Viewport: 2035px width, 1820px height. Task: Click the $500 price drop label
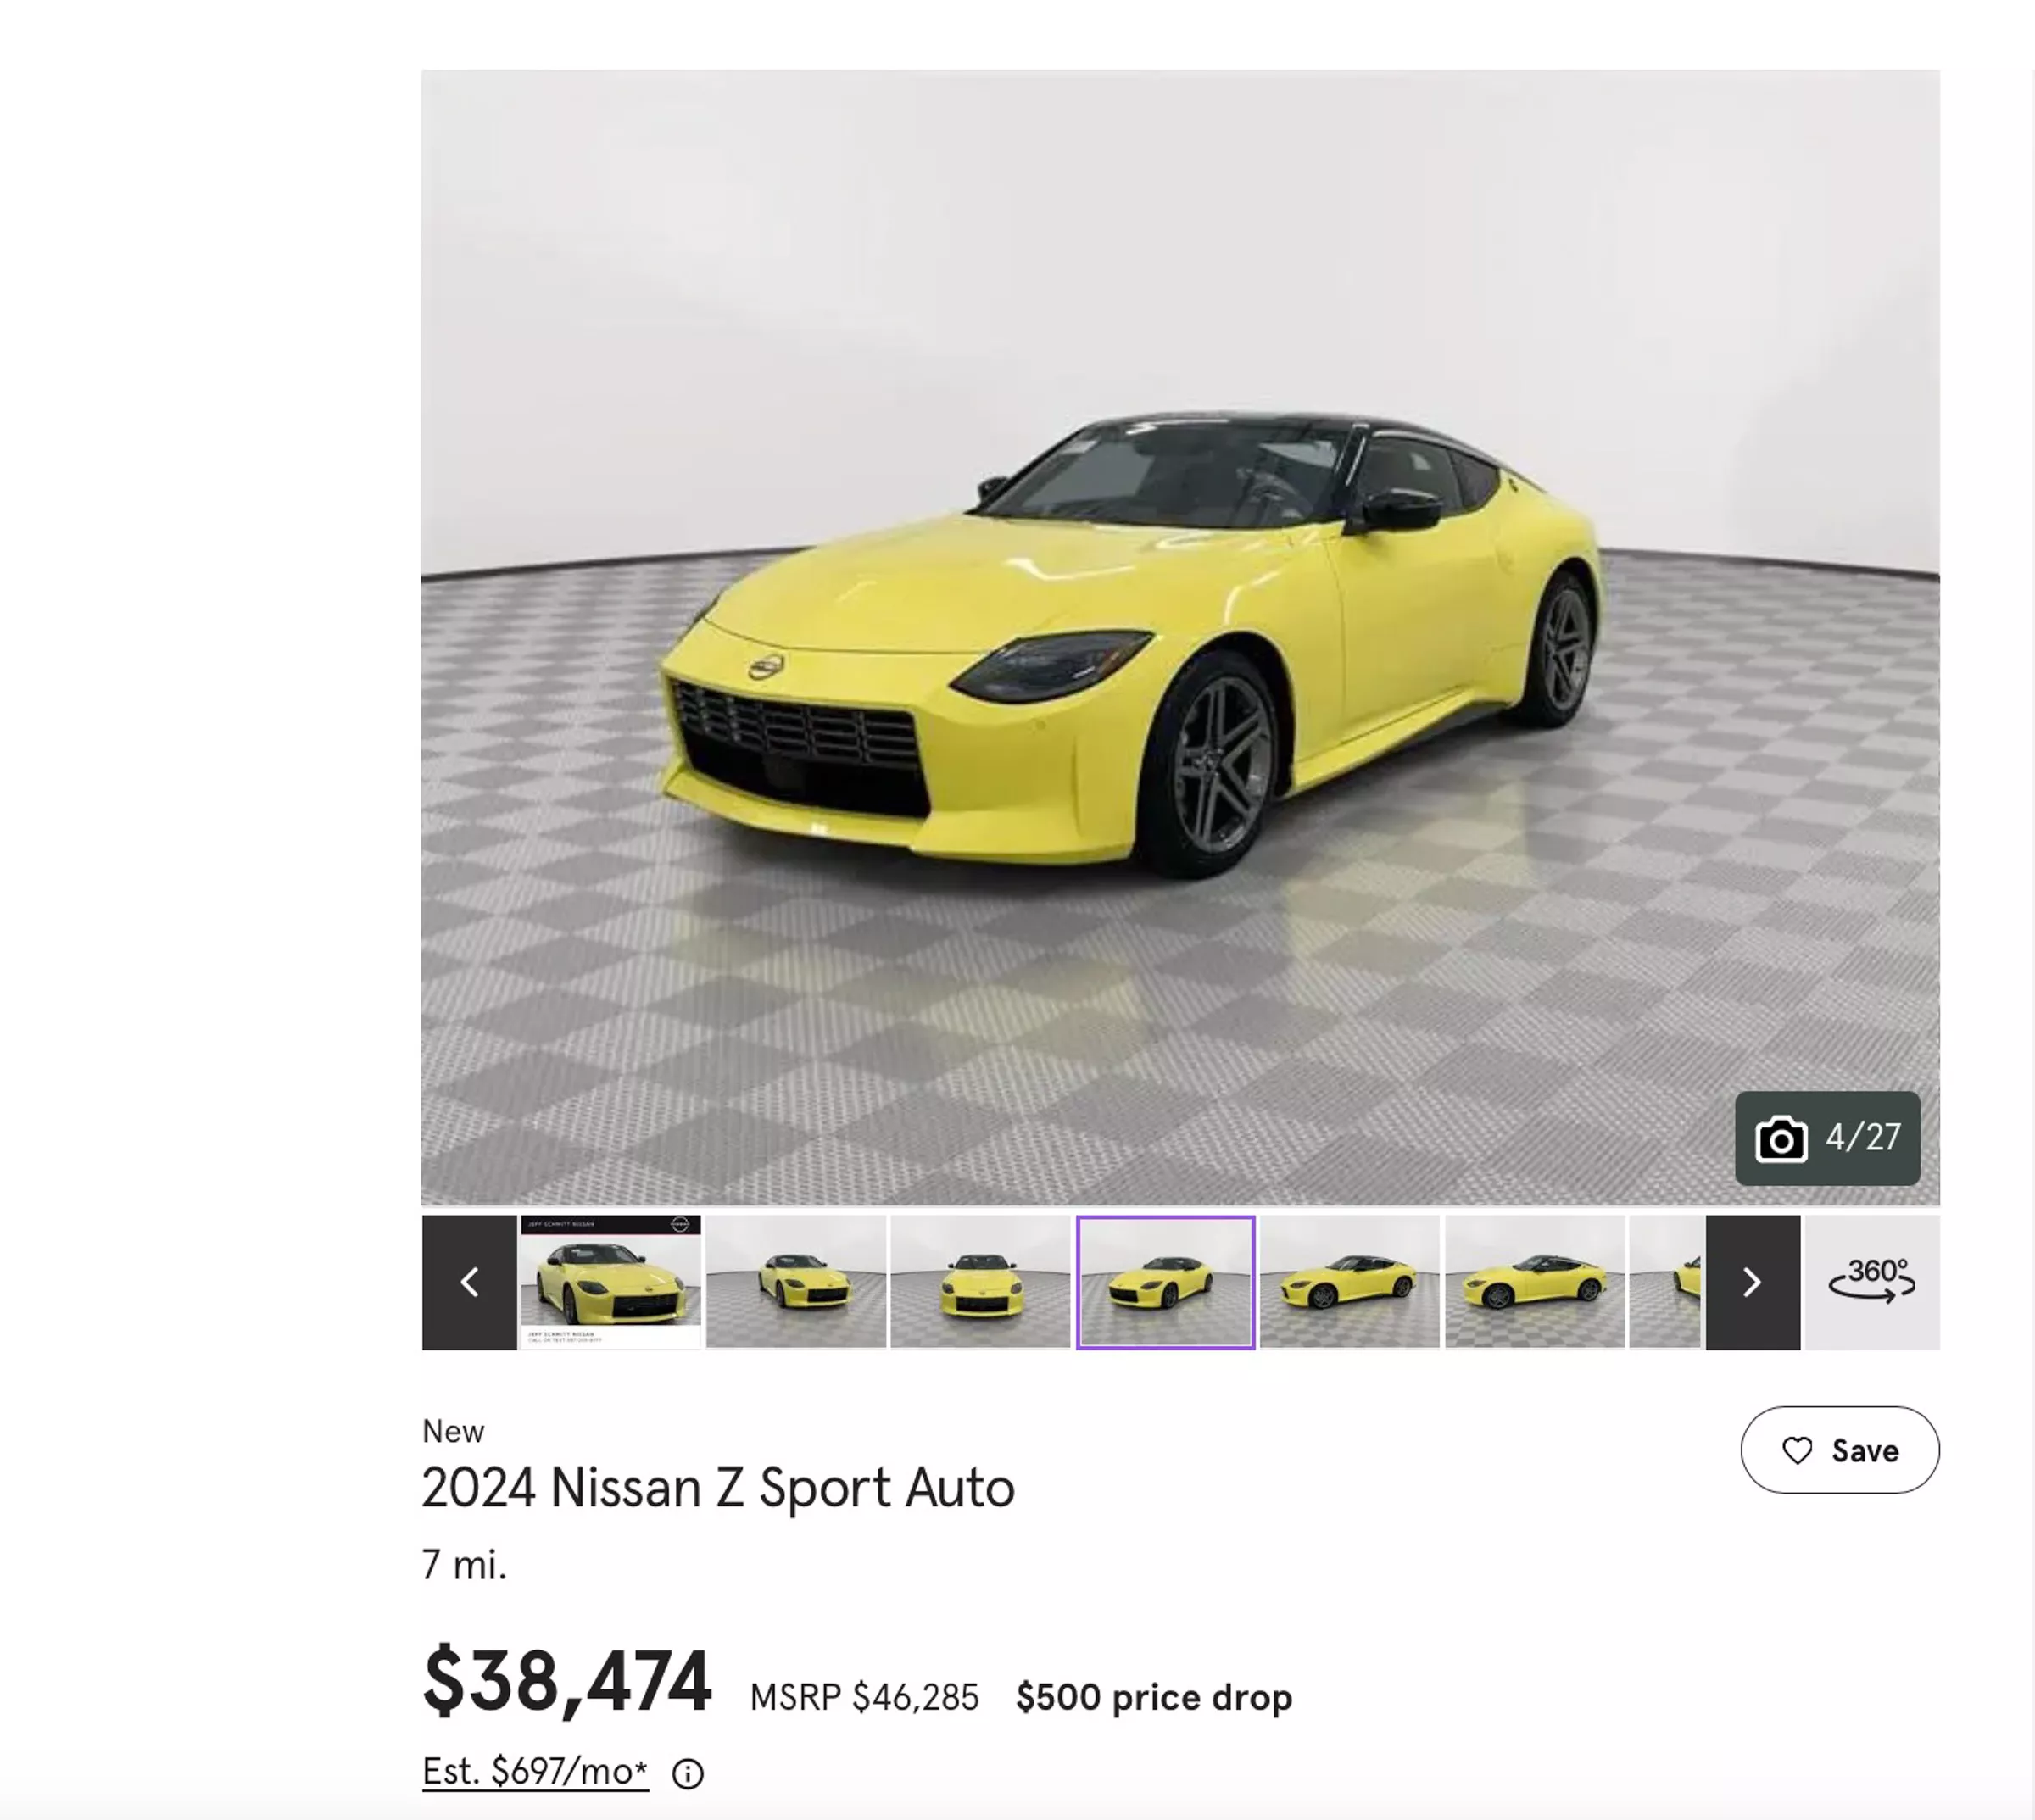pyautogui.click(x=1154, y=1697)
